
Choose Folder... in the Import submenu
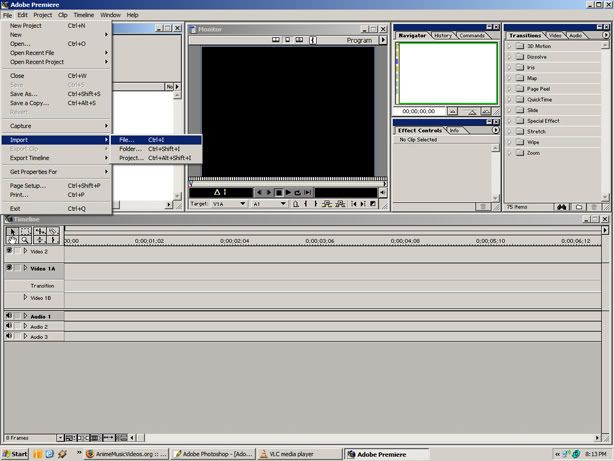156,149
